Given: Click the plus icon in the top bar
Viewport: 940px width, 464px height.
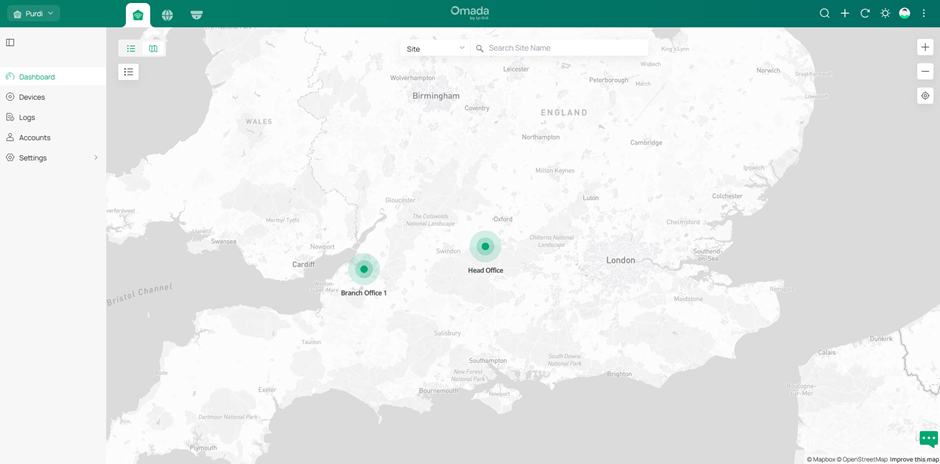Looking at the screenshot, I should click(845, 14).
